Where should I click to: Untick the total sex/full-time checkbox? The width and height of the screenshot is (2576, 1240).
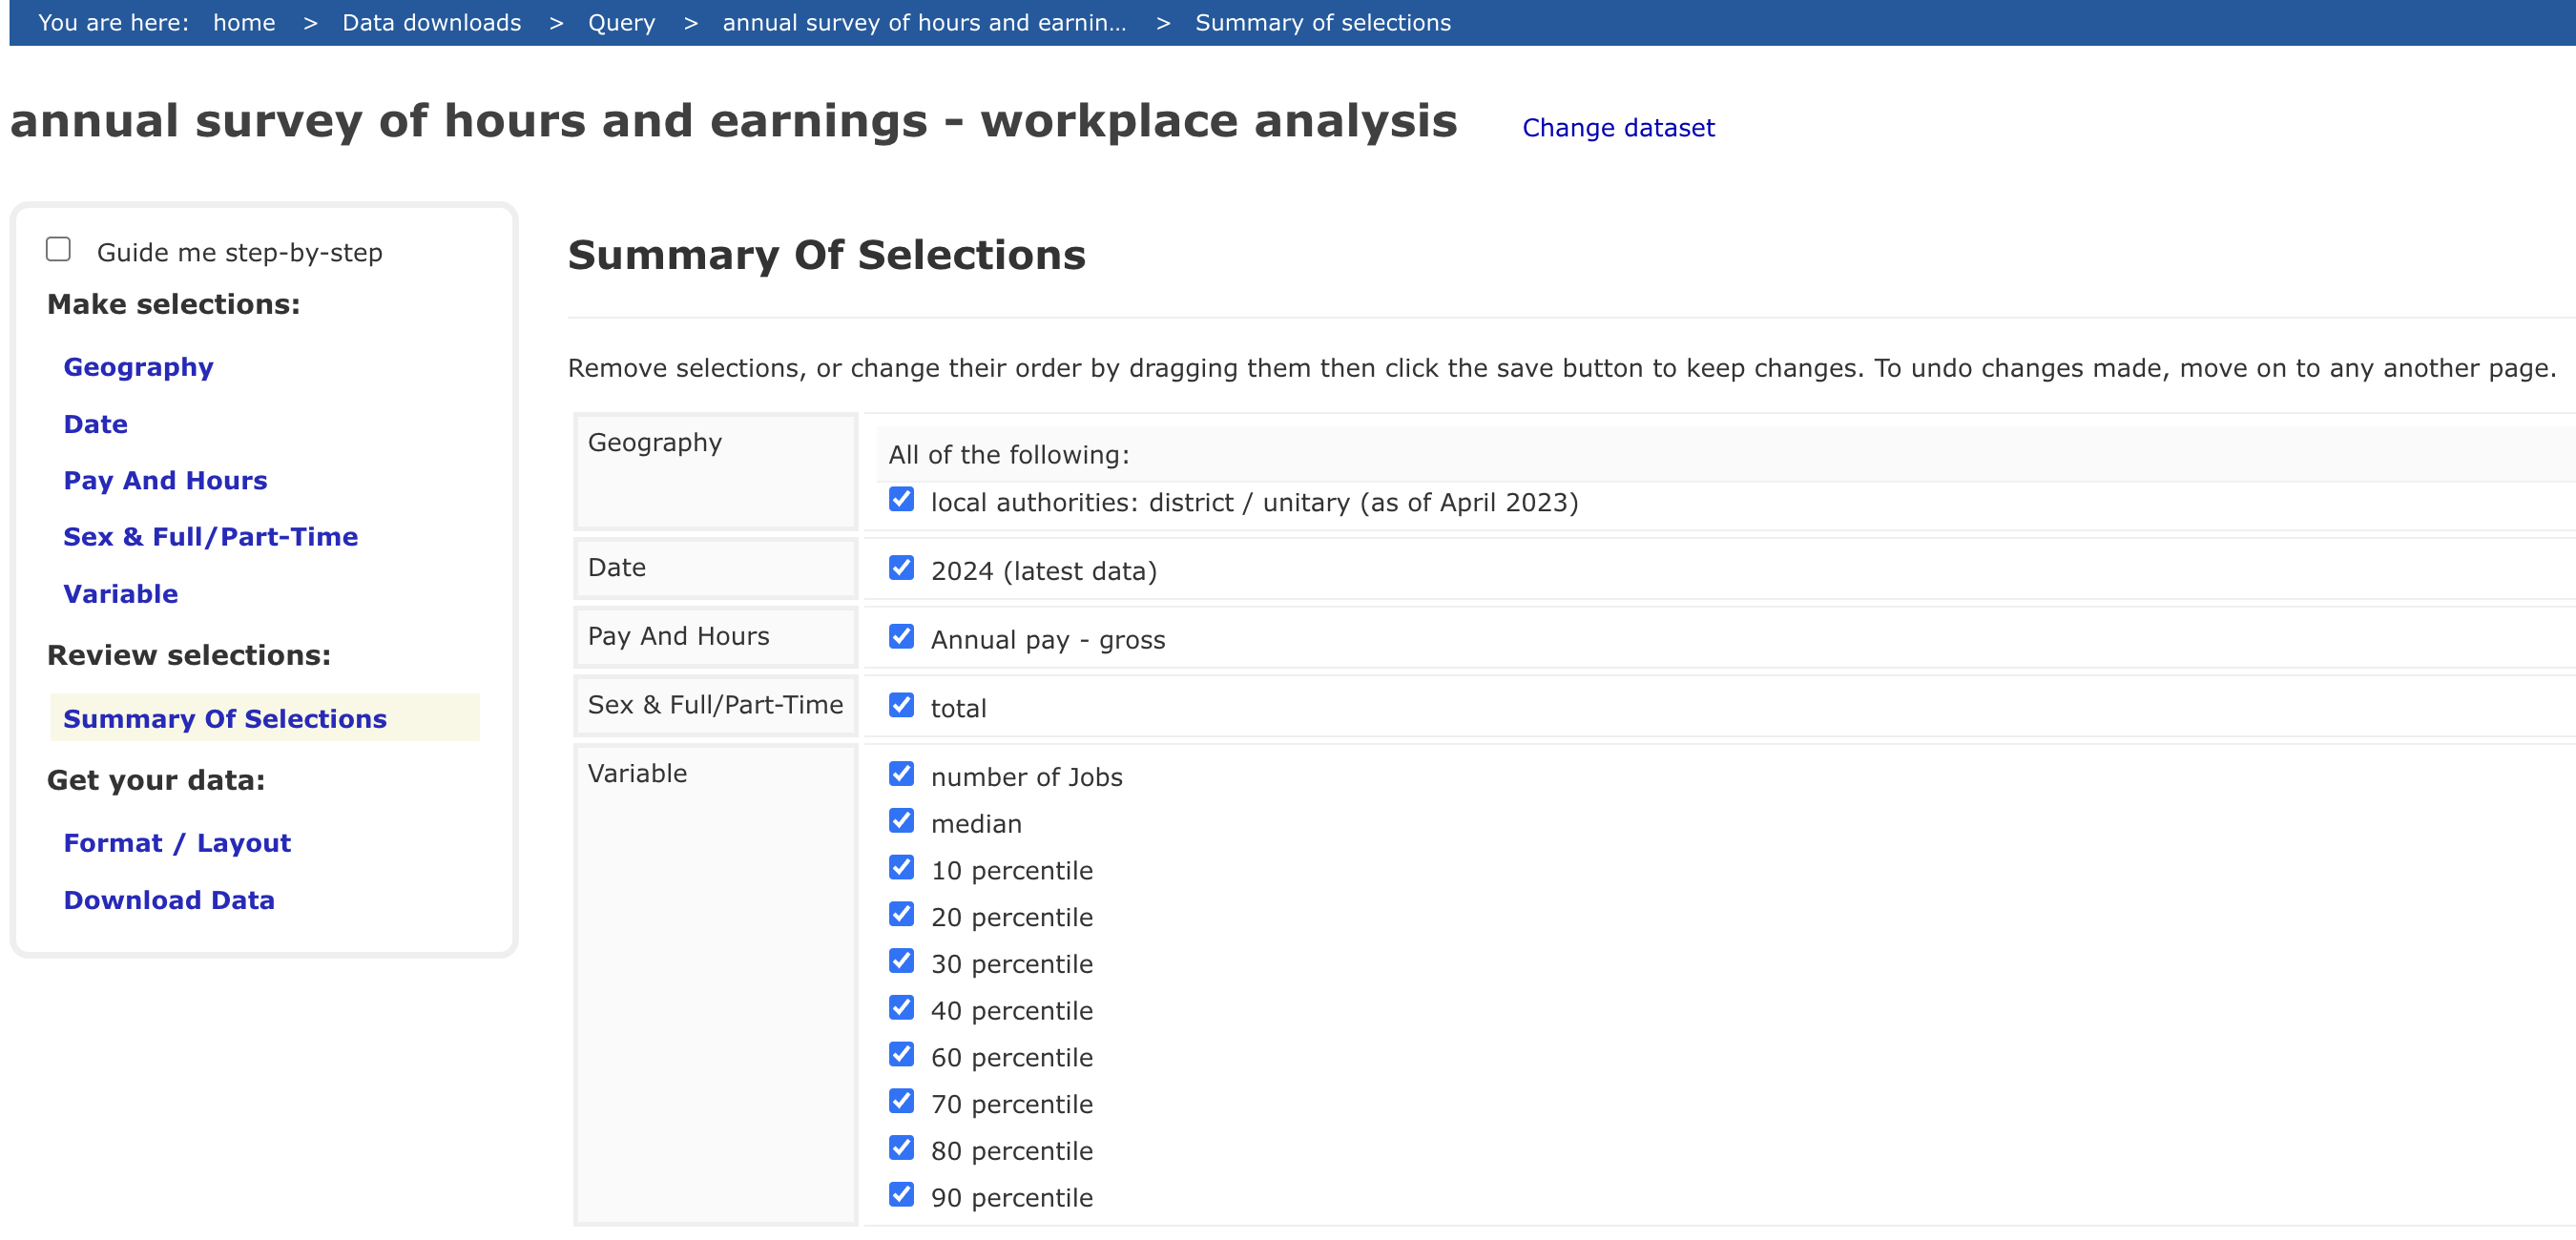pos(901,706)
